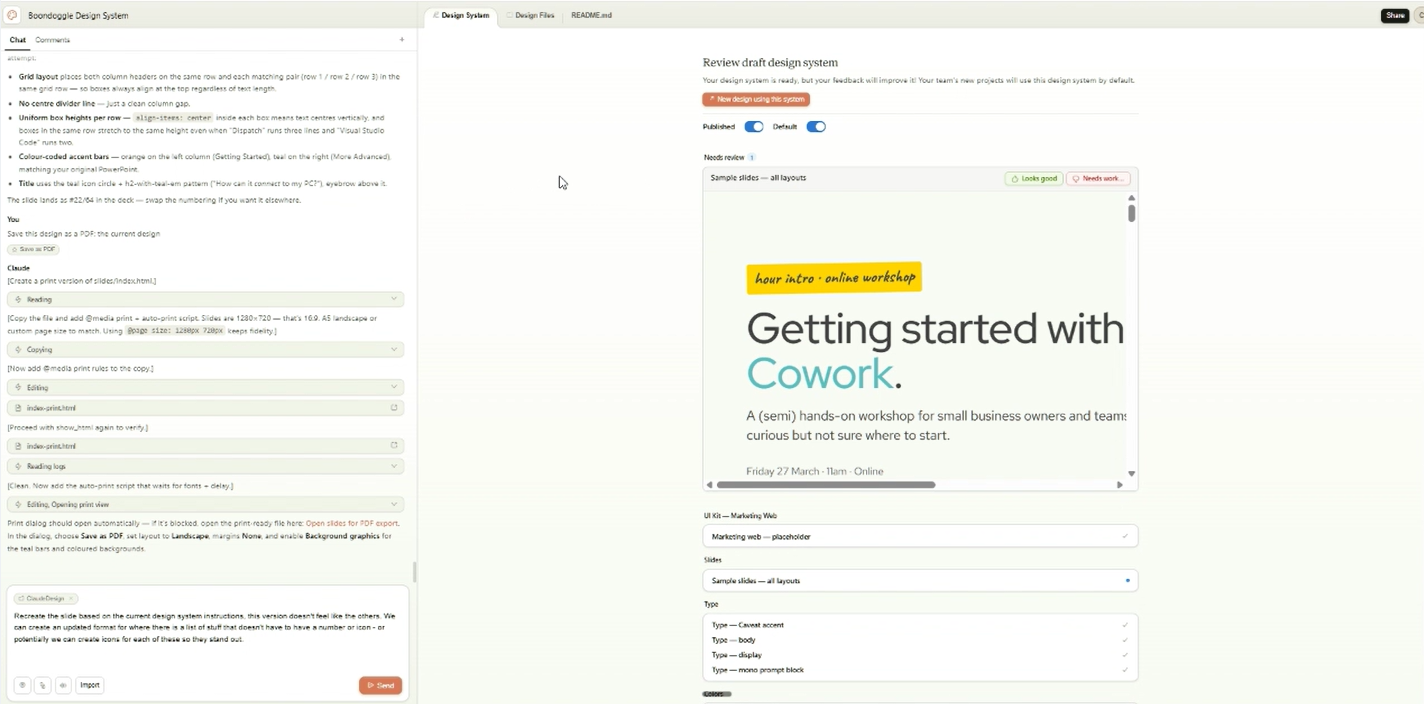Click the refresh icon on first index-print.html row
1424x704 pixels.
click(394, 408)
